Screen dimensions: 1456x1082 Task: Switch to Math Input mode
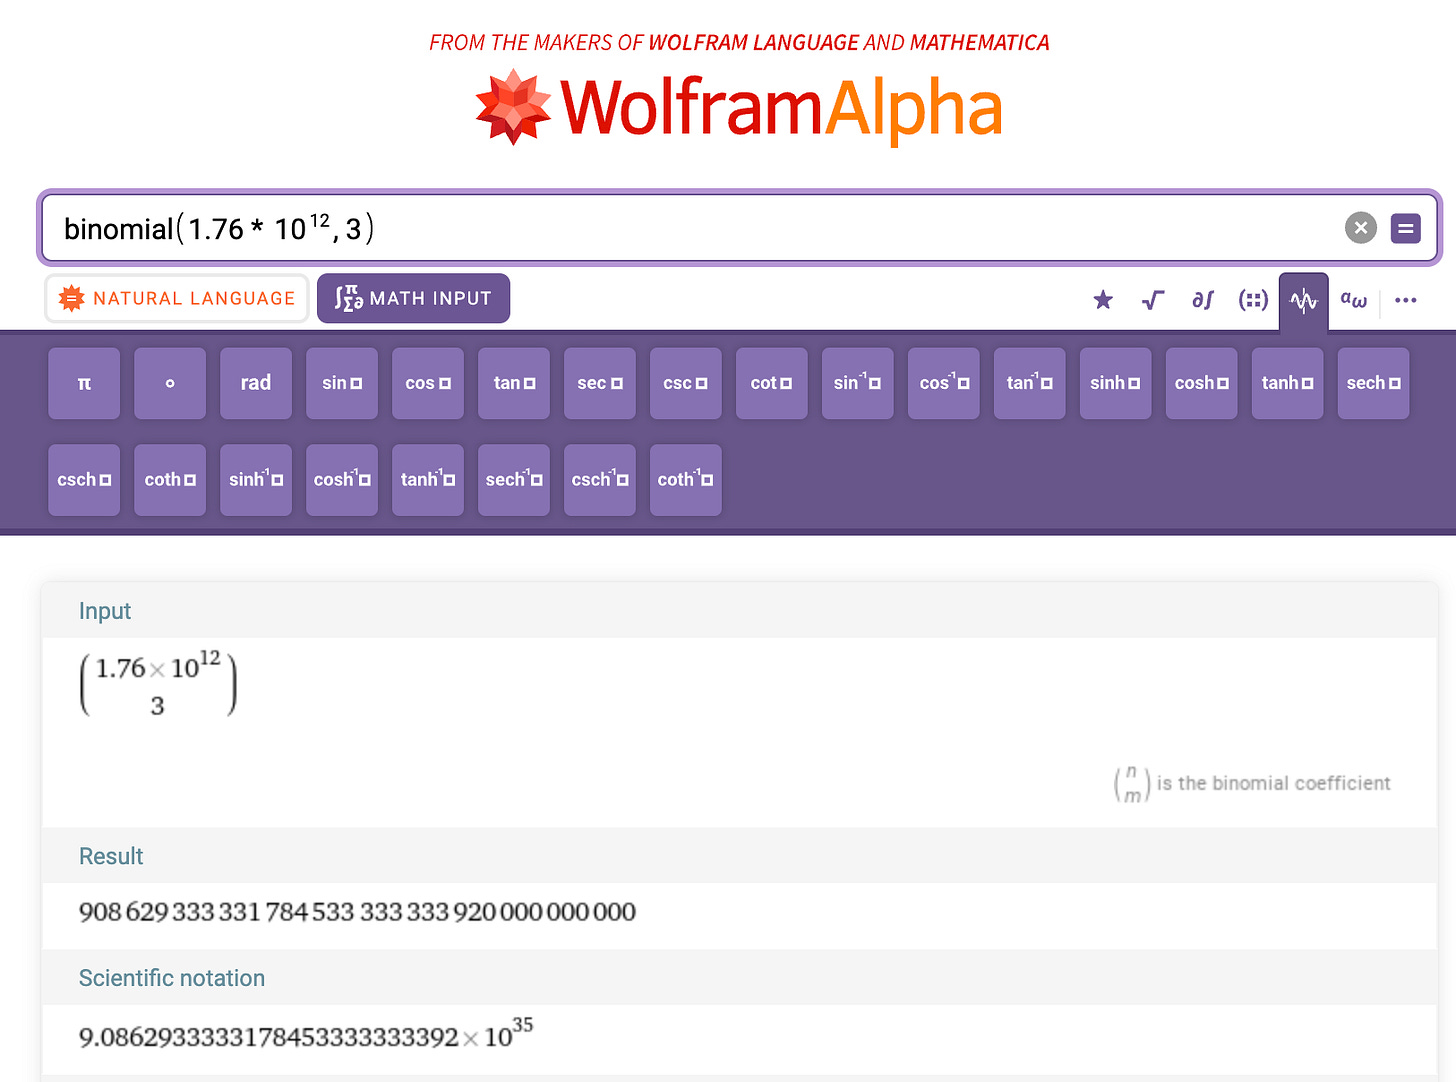[x=413, y=298]
